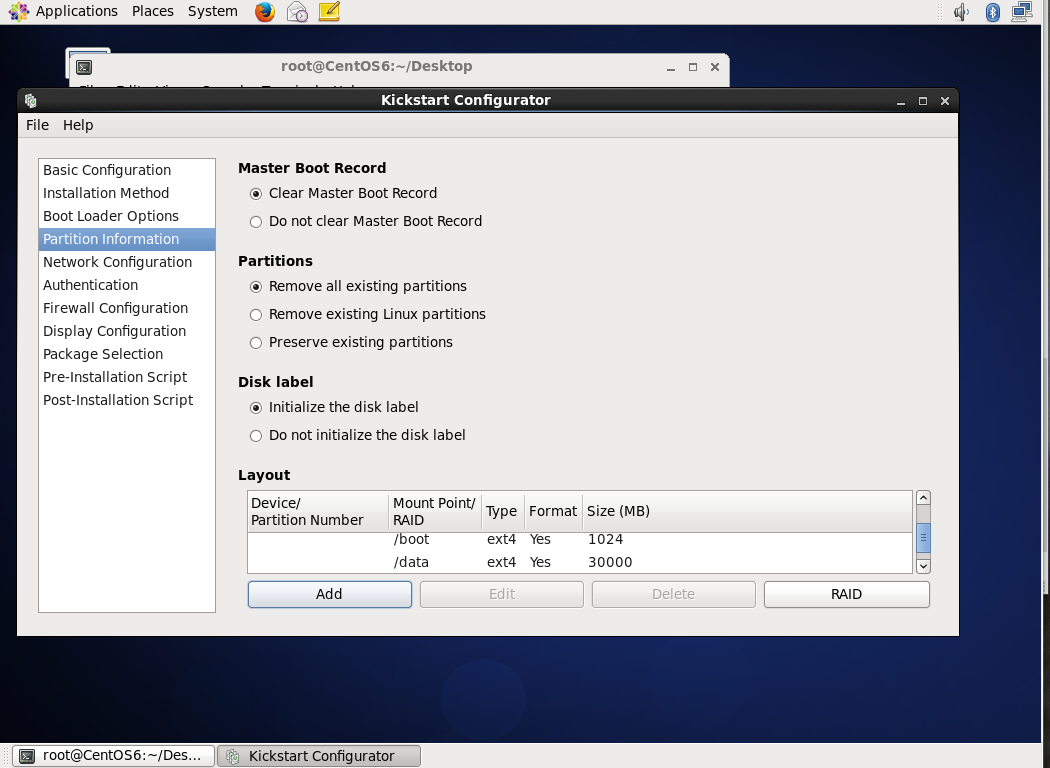Go to Boot Loader Options section
This screenshot has height=768, width=1050.
click(x=127, y=216)
